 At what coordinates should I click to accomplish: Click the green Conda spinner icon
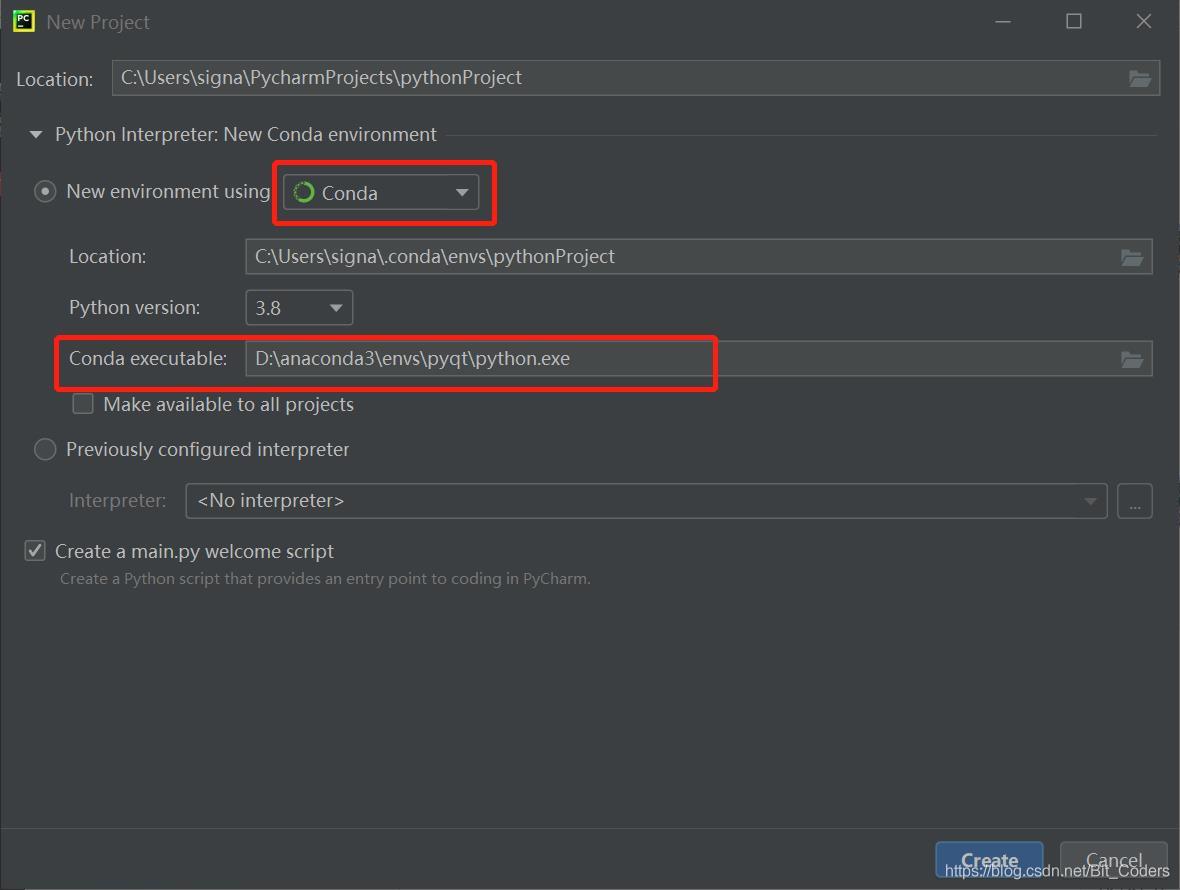click(x=303, y=193)
